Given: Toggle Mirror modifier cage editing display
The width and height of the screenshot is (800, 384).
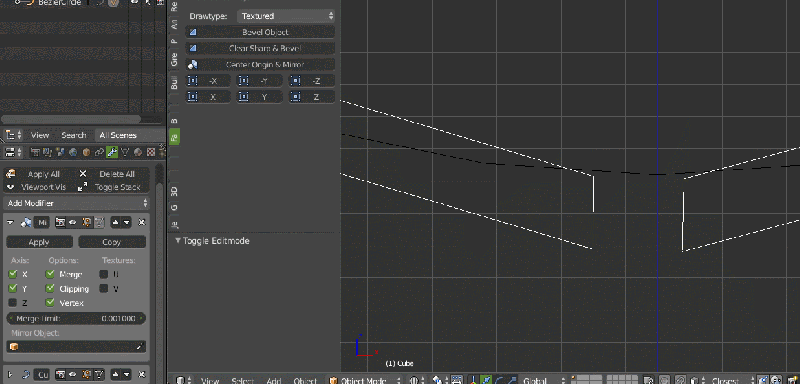Looking at the screenshot, I should 99,222.
